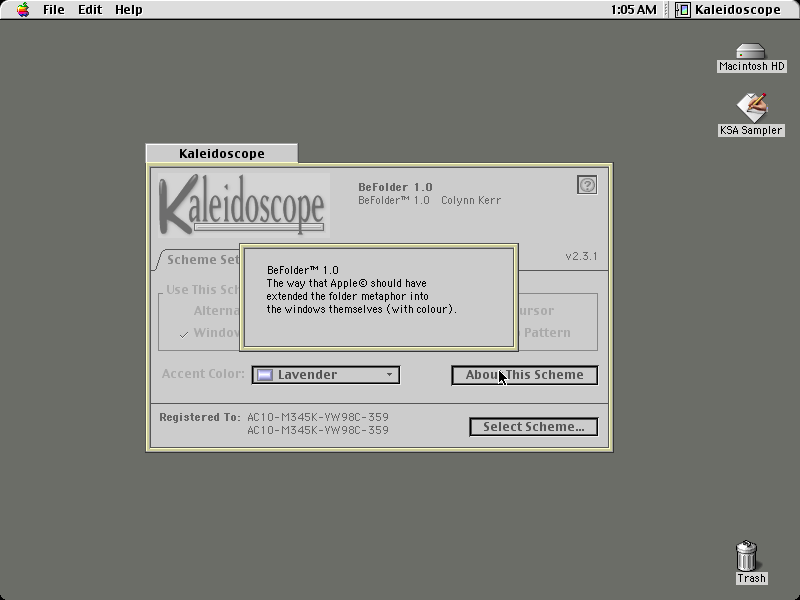Screen dimensions: 800x600
Task: Open the File menu
Action: 54,10
